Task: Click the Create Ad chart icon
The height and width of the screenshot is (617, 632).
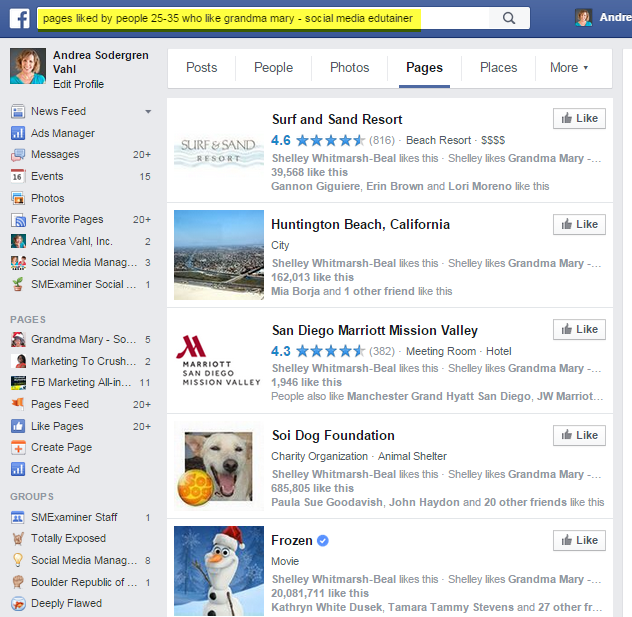Action: [18, 469]
